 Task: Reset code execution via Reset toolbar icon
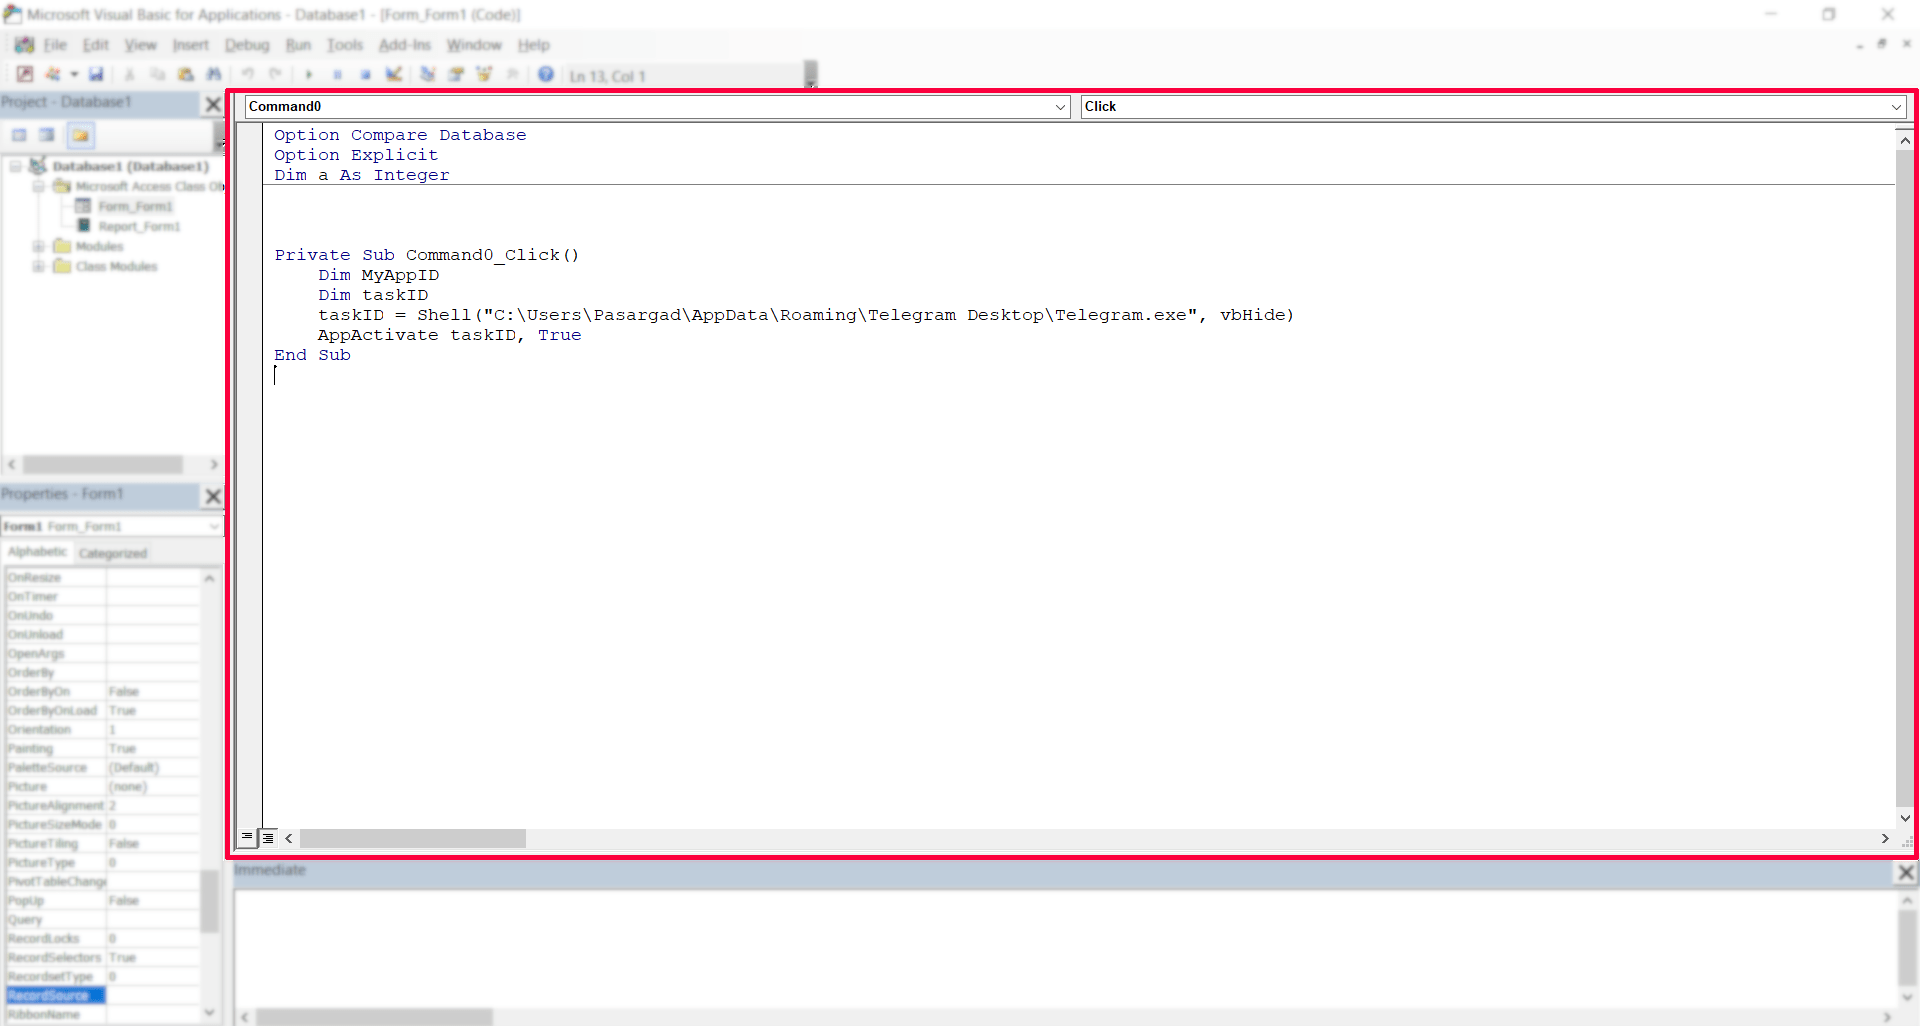[365, 74]
